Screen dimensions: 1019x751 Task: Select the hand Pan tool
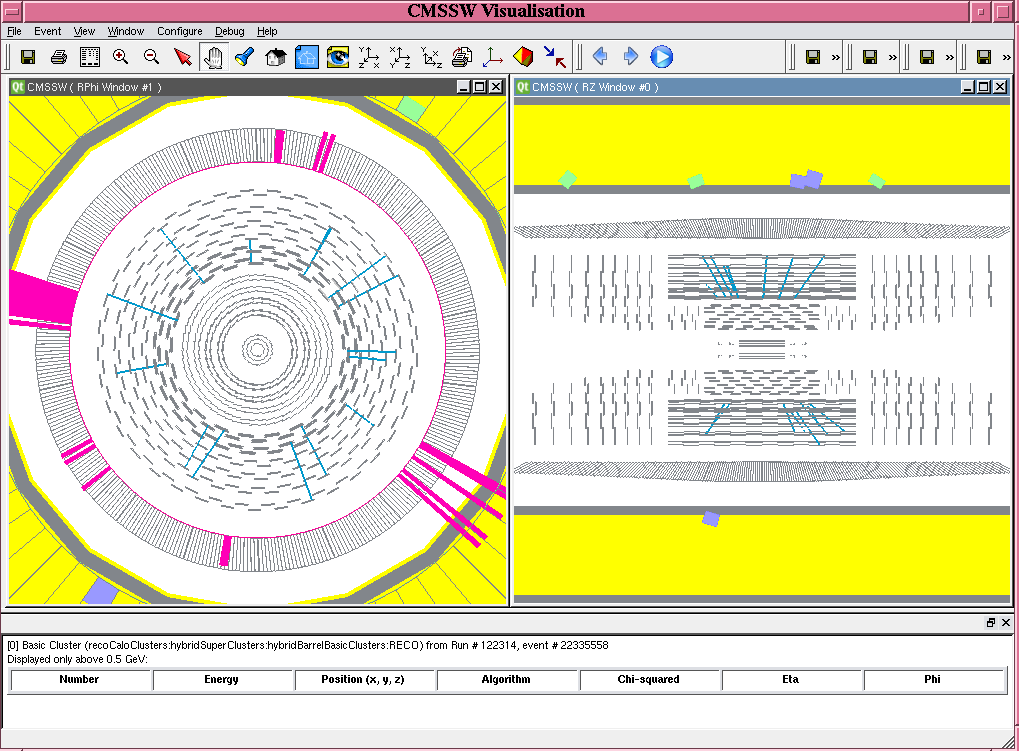213,57
